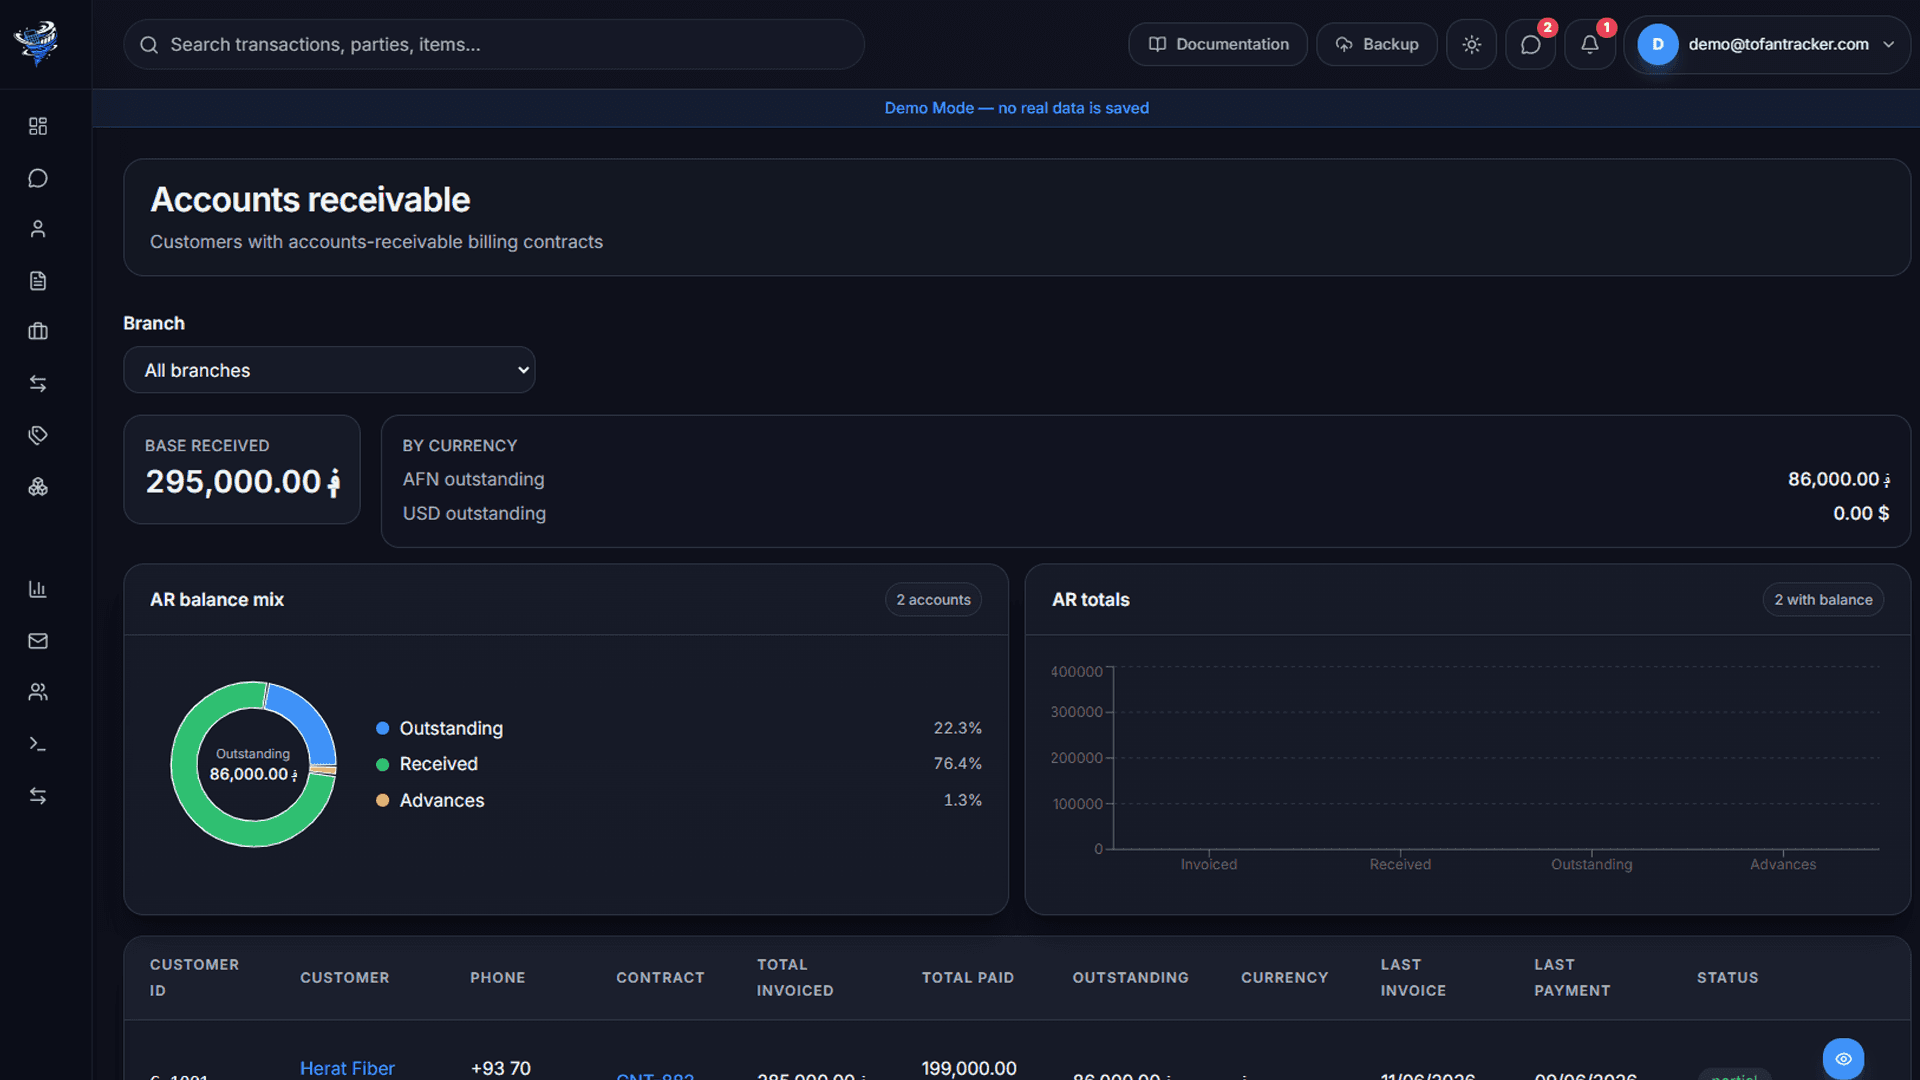Click the Status column header

pos(1727,978)
